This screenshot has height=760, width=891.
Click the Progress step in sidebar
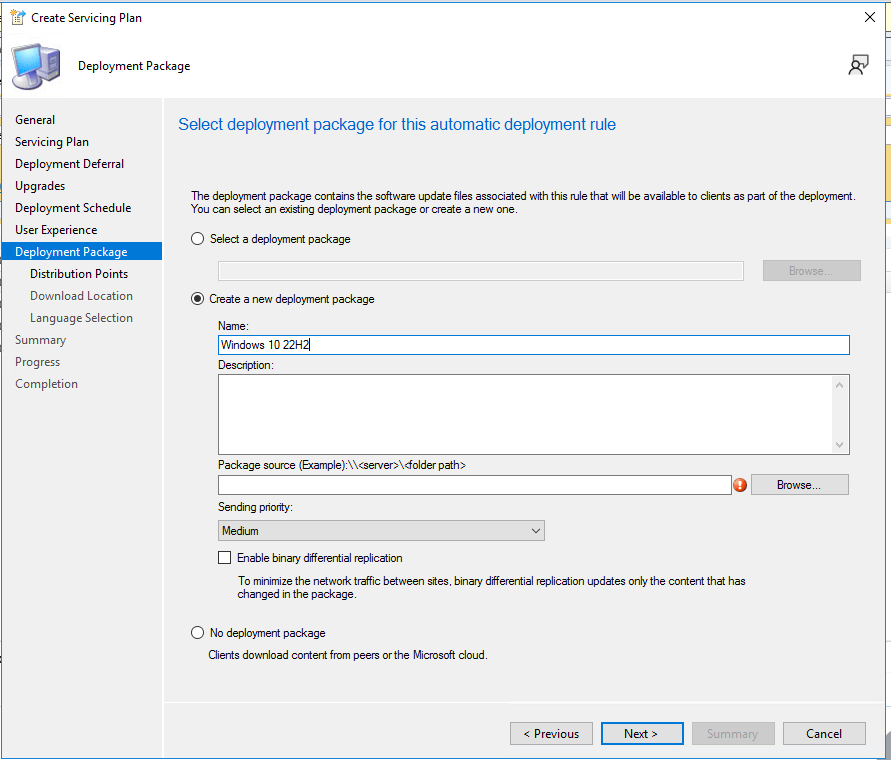click(x=38, y=362)
